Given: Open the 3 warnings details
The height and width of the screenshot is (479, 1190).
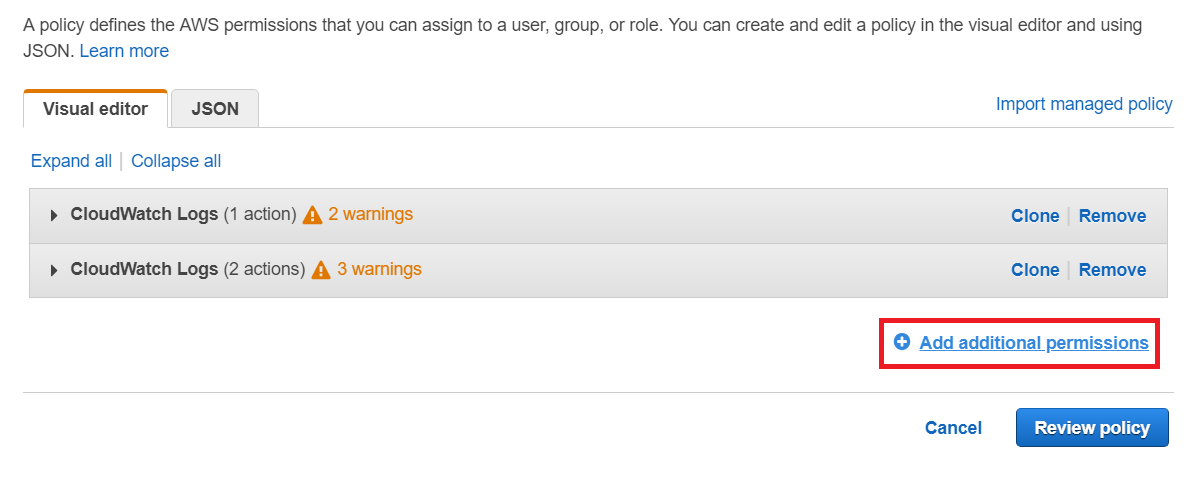Looking at the screenshot, I should coord(379,269).
